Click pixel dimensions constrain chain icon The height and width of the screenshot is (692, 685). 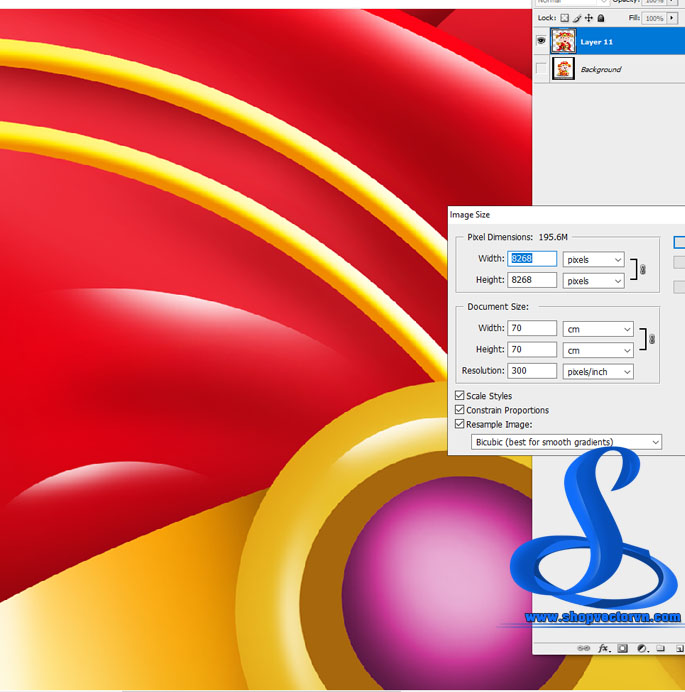click(643, 269)
